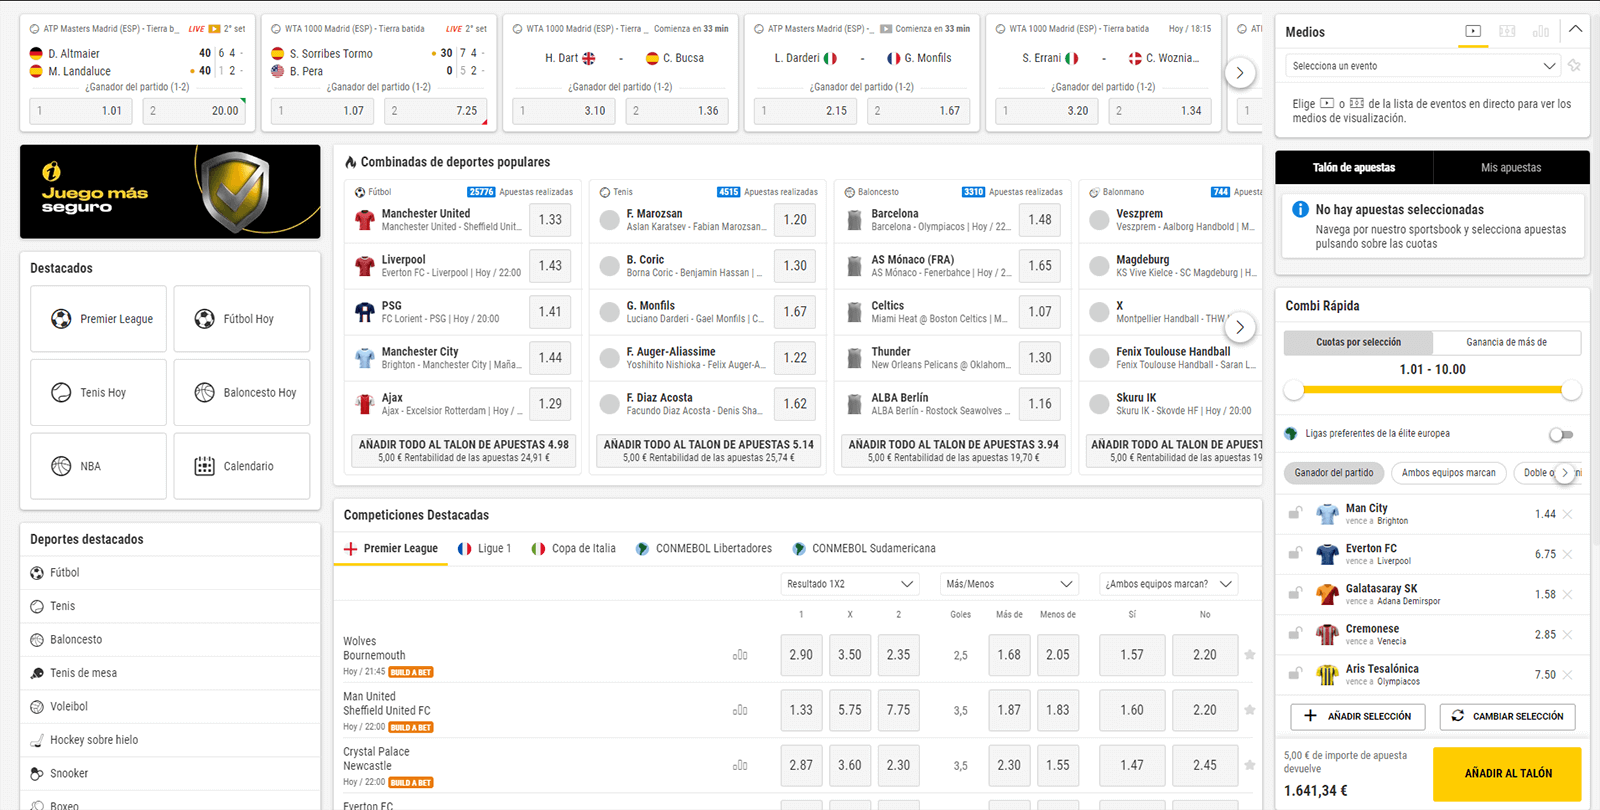
Task: Open stats icon for Man United match
Action: pos(740,710)
